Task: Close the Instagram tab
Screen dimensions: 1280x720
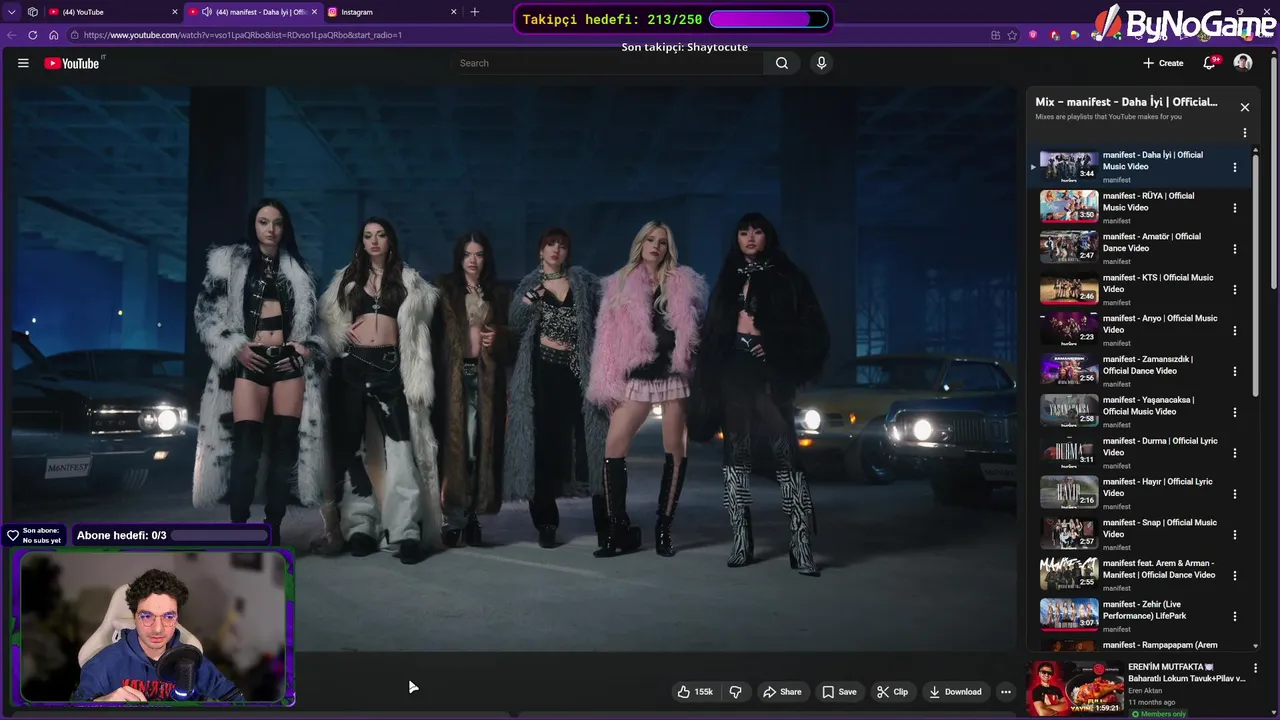Action: 454,12
